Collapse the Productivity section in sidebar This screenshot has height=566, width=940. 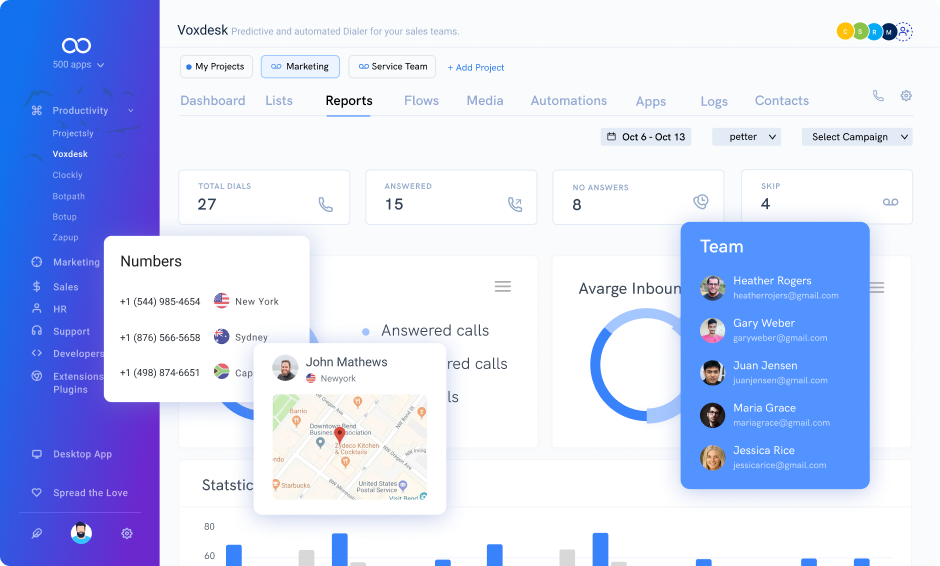(x=131, y=111)
